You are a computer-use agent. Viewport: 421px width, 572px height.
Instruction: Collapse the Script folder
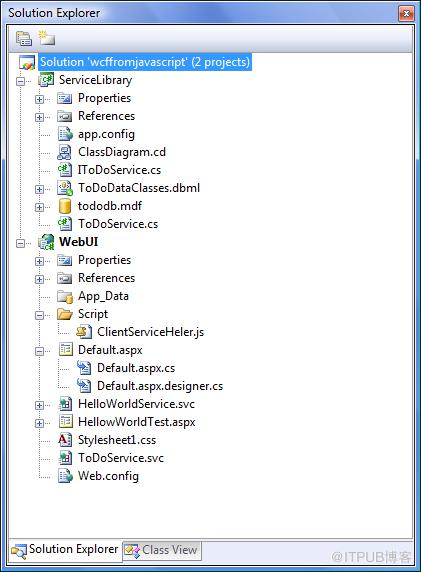coord(39,315)
